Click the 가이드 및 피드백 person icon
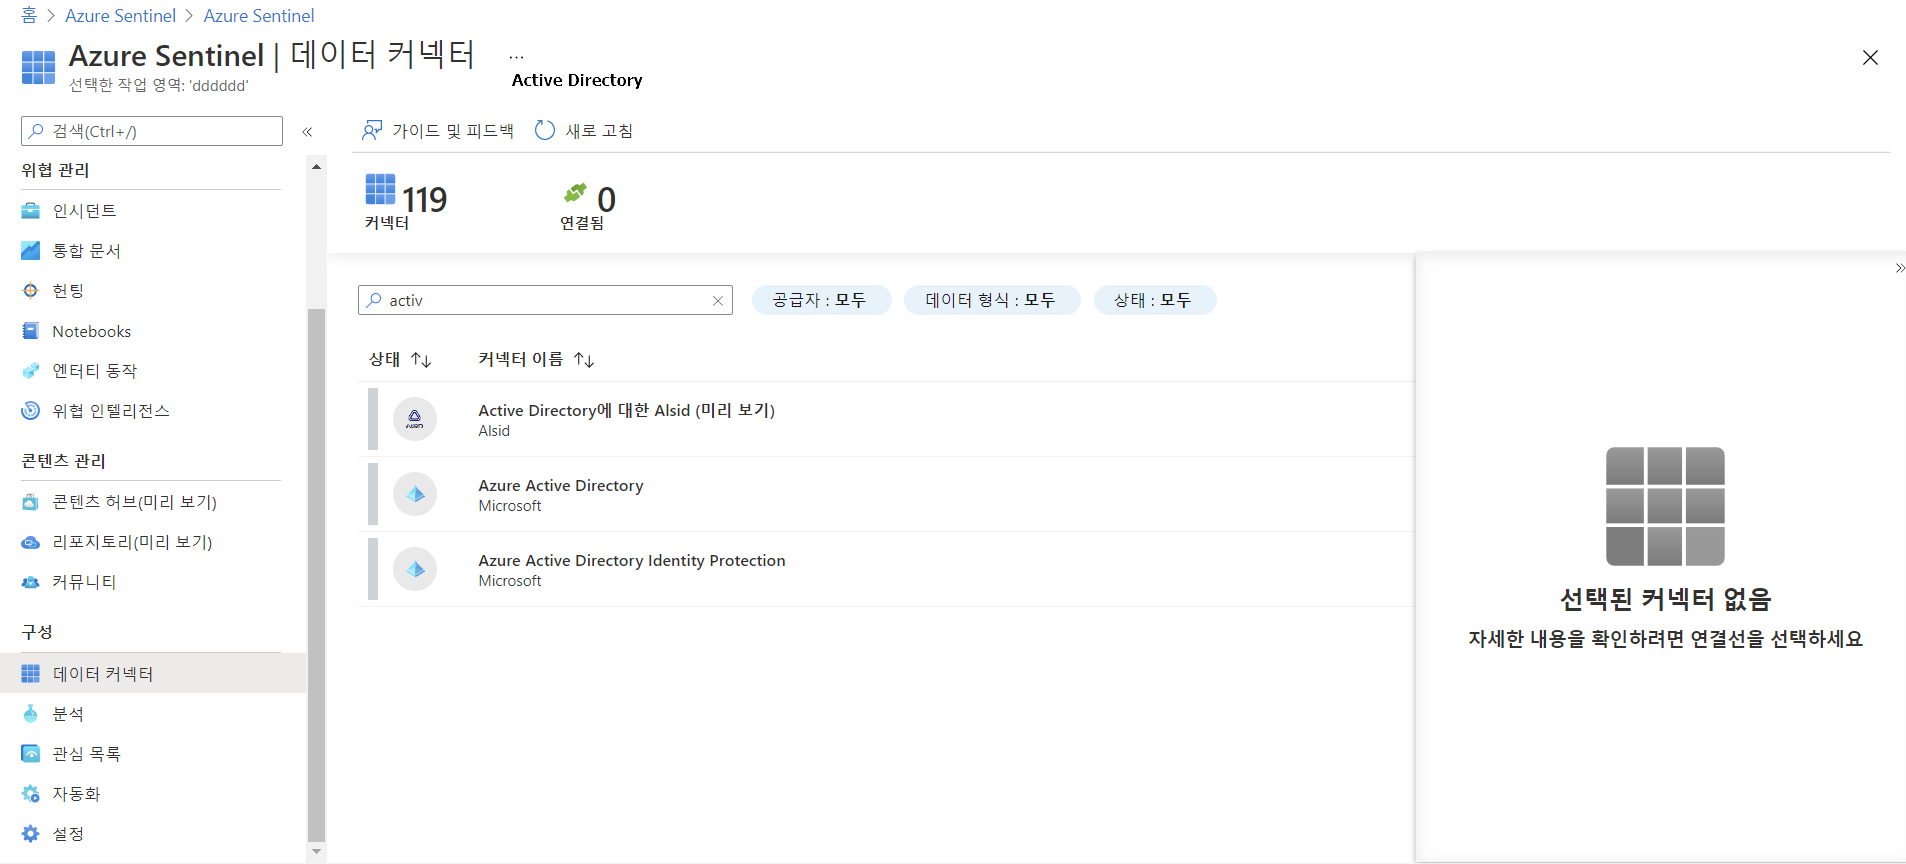This screenshot has width=1906, height=864. (372, 131)
